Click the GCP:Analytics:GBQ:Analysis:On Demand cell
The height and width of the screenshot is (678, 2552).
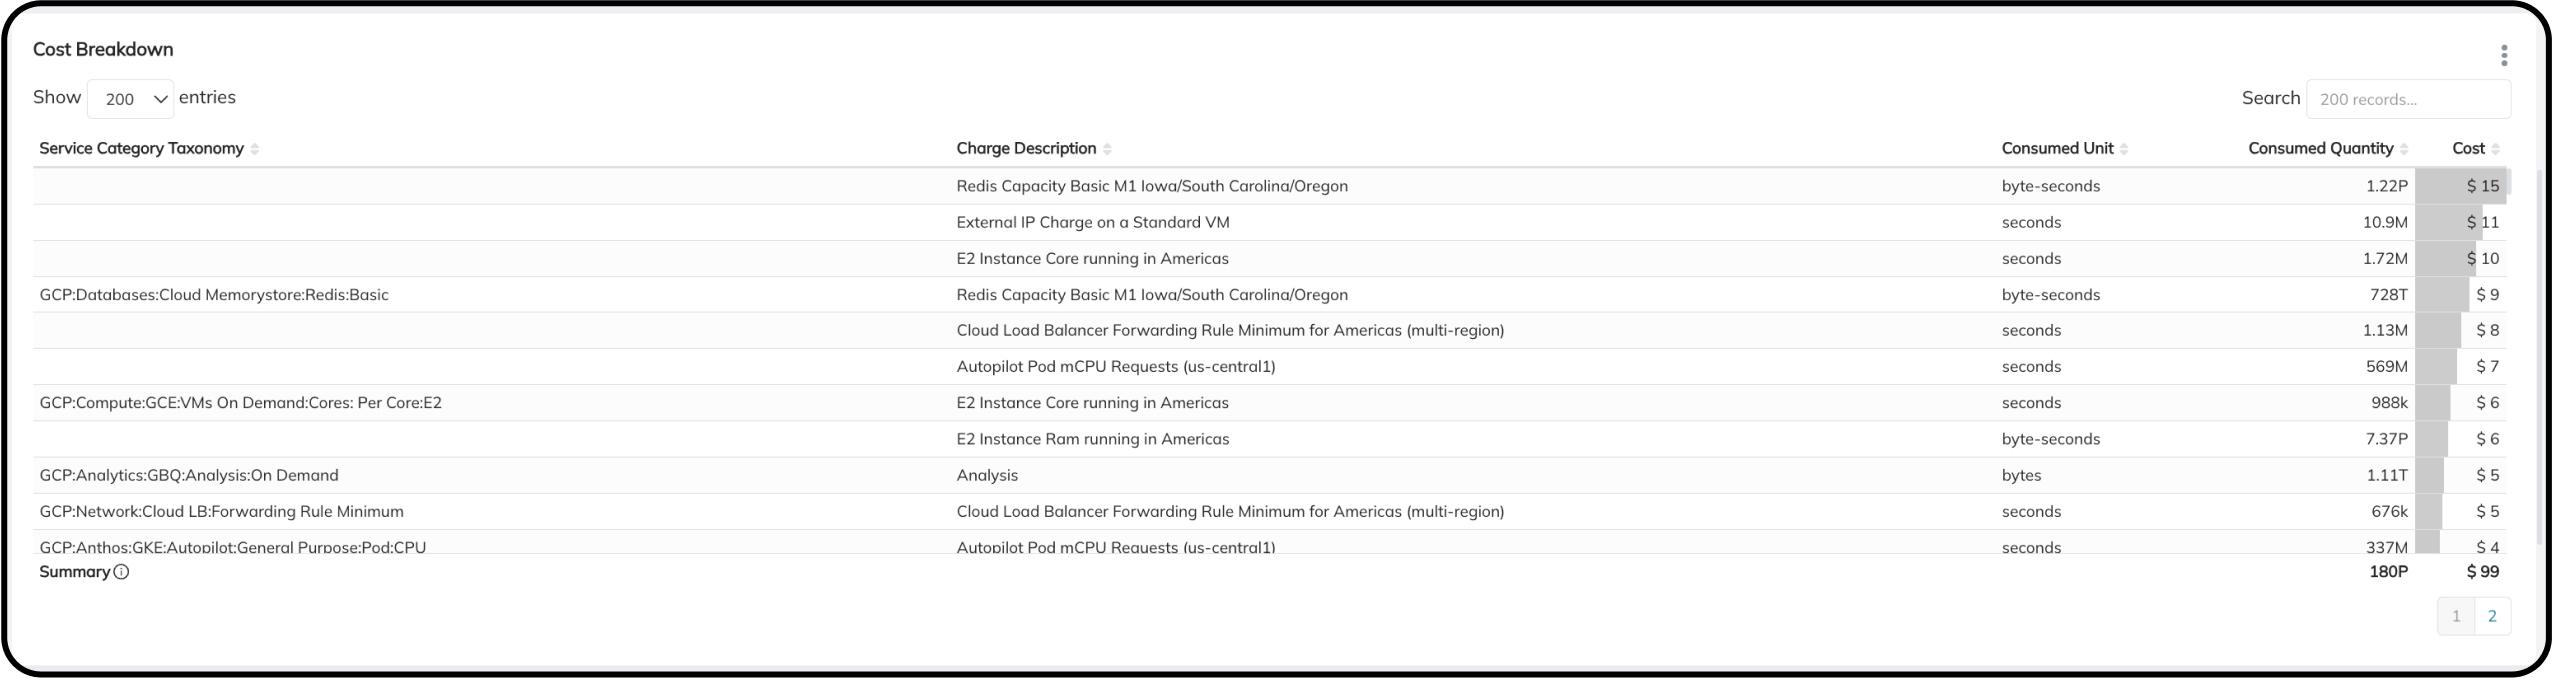(189, 475)
